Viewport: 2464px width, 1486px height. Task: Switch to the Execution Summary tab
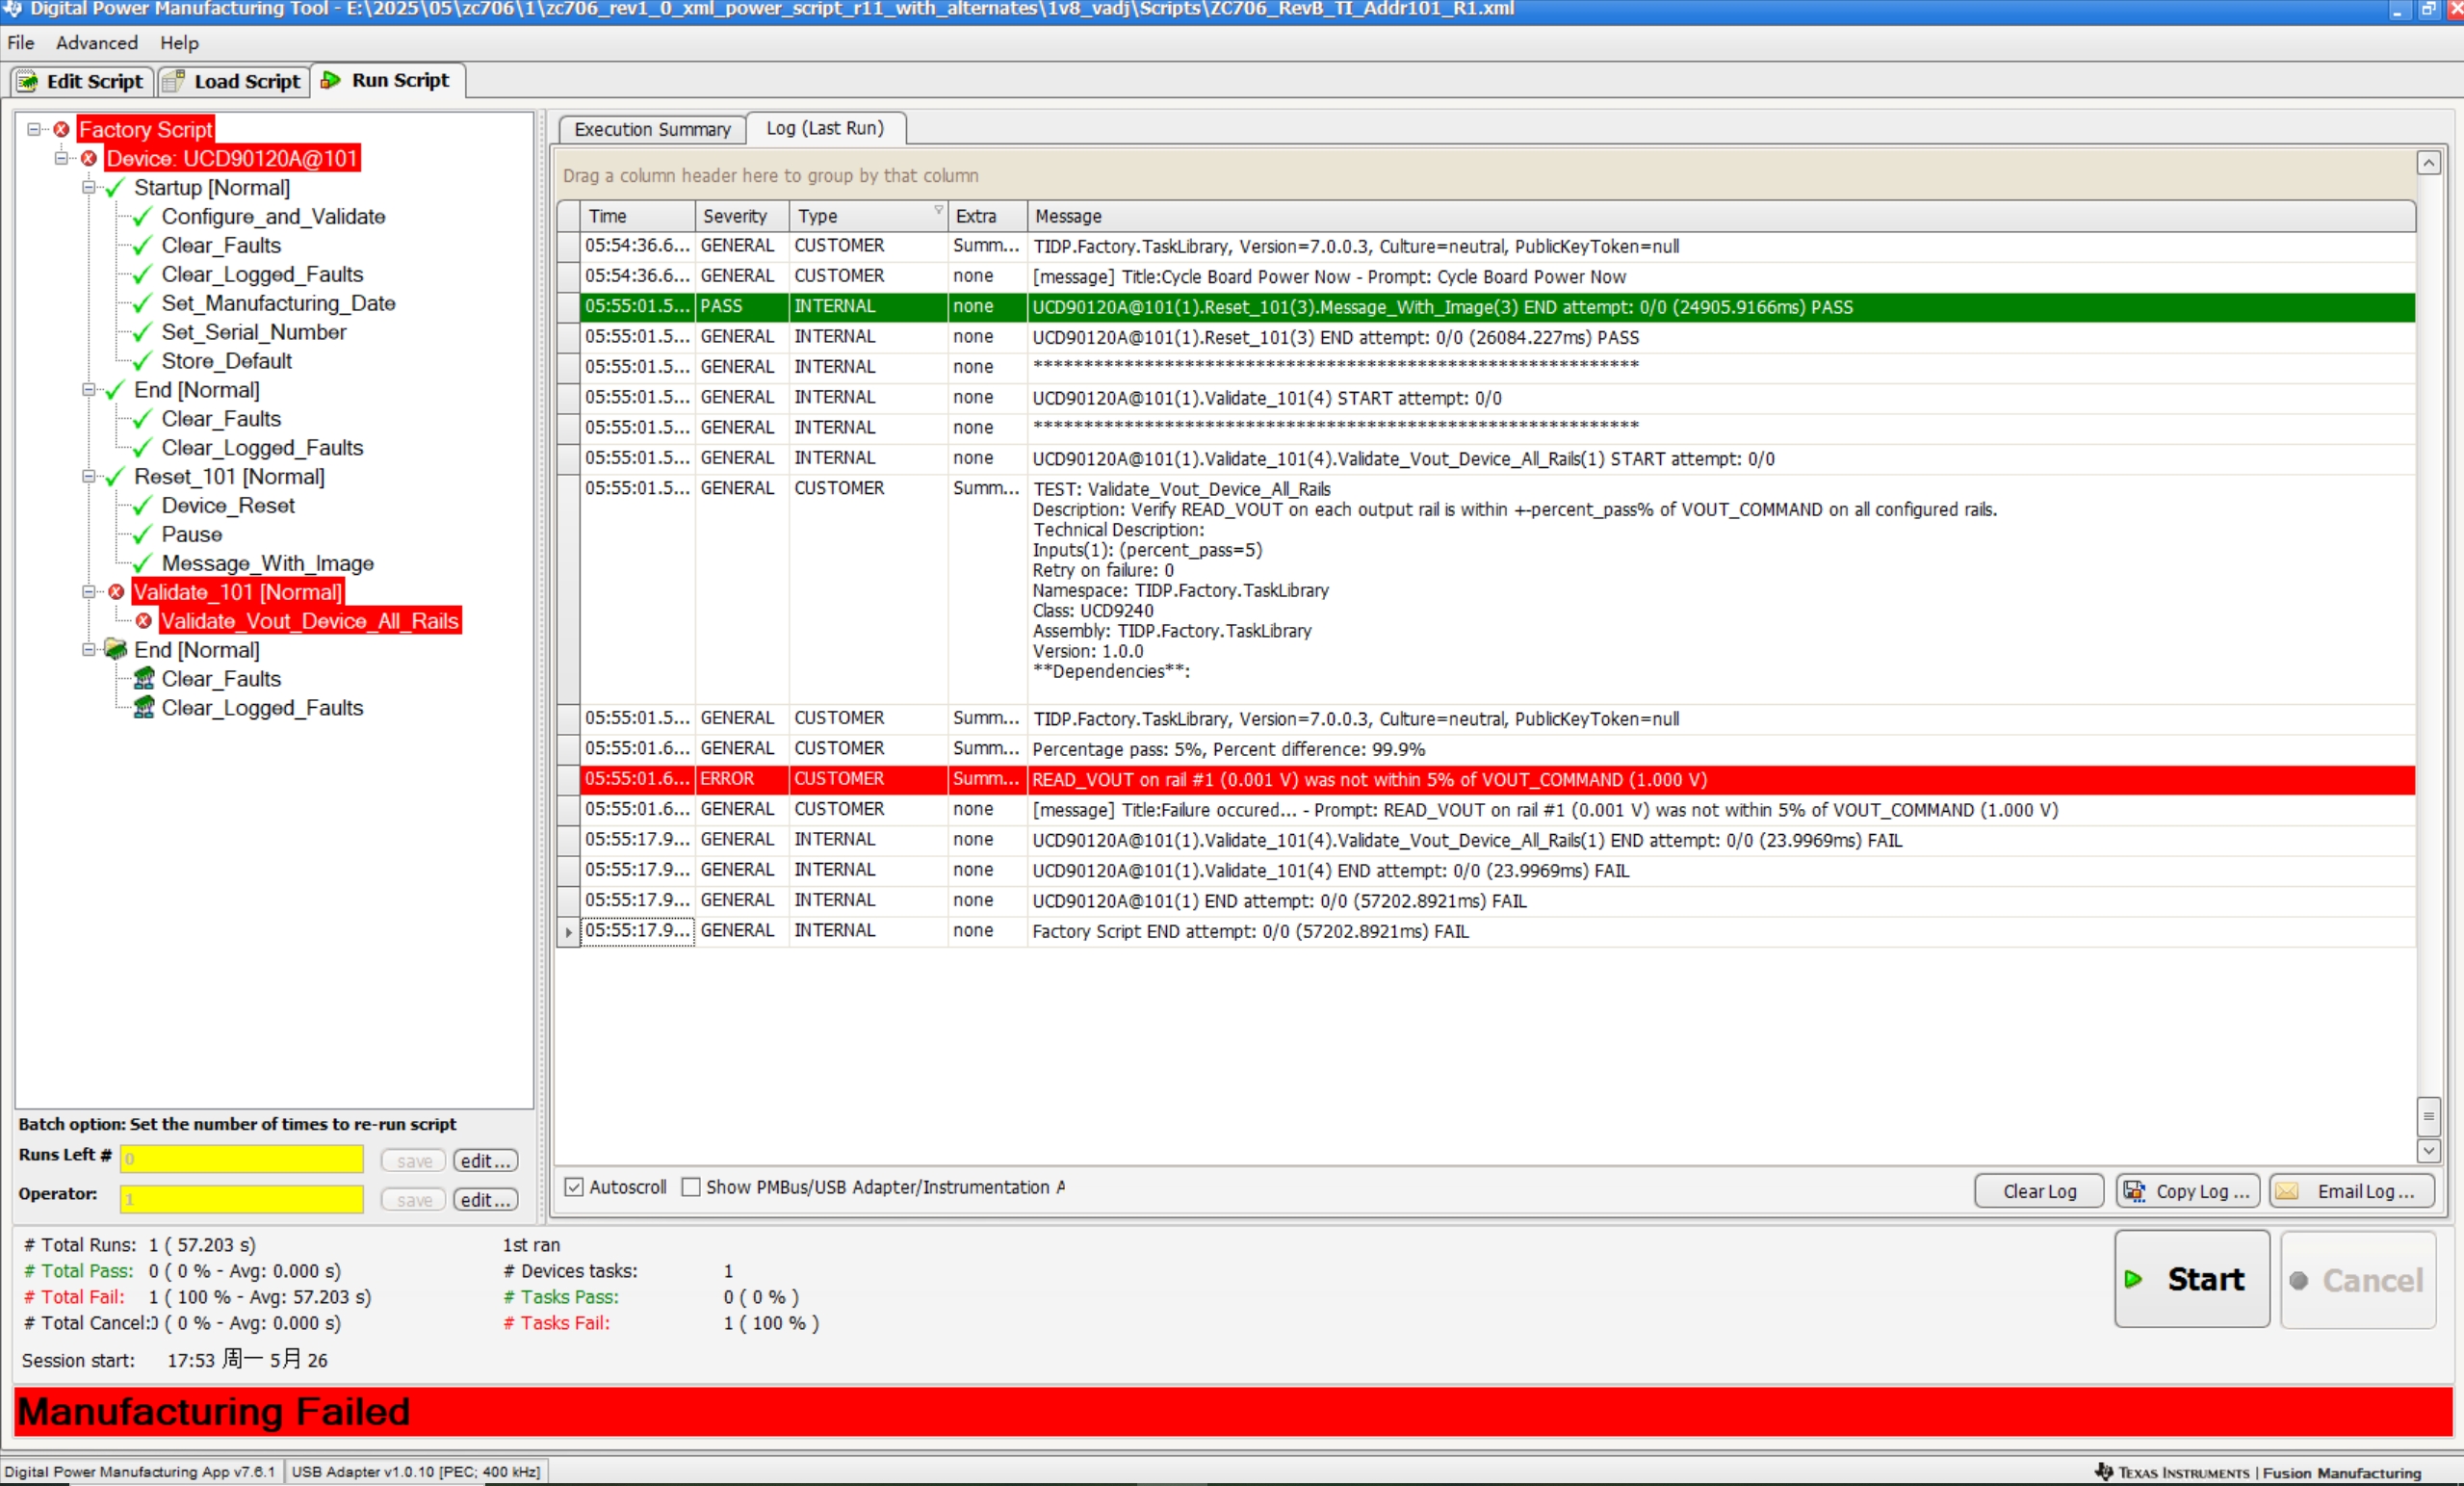[x=652, y=129]
